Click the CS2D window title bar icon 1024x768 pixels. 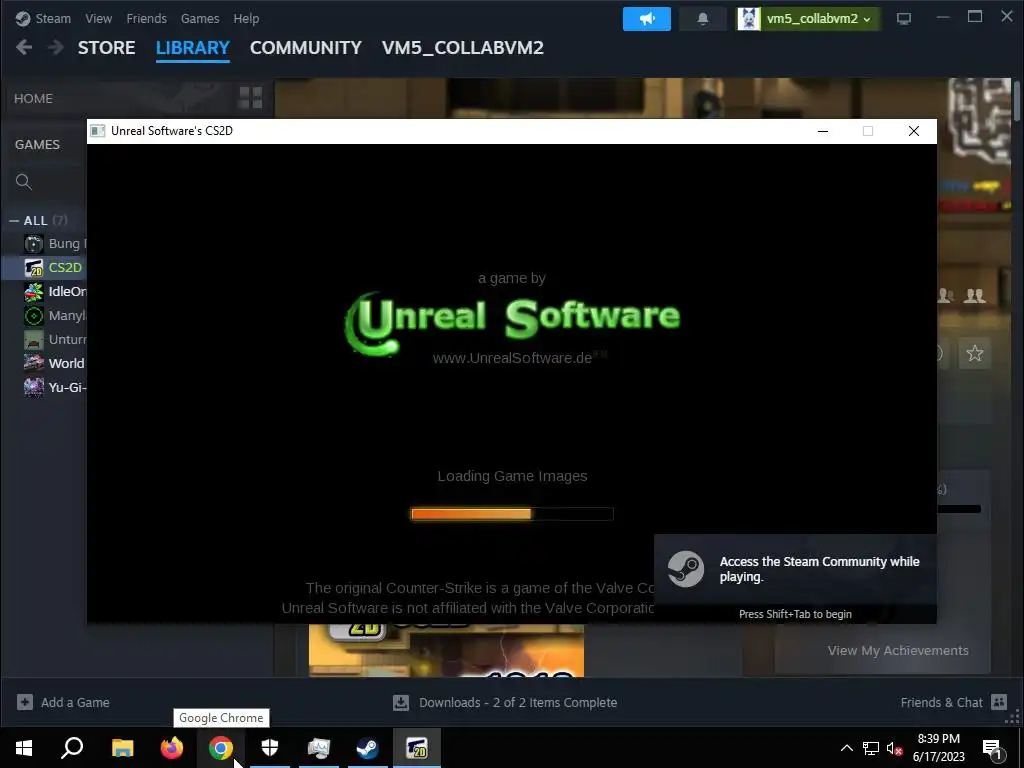click(98, 131)
